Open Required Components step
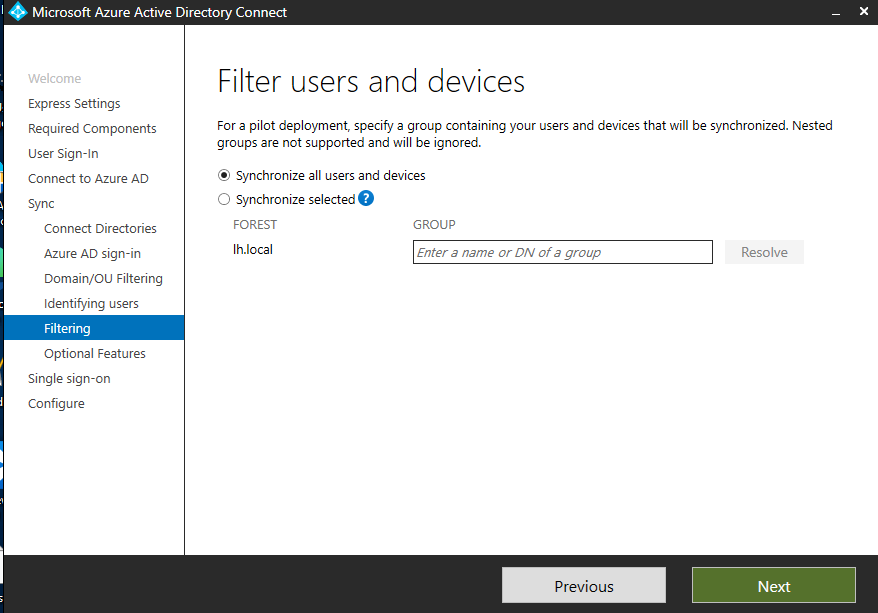878x613 pixels. point(92,129)
